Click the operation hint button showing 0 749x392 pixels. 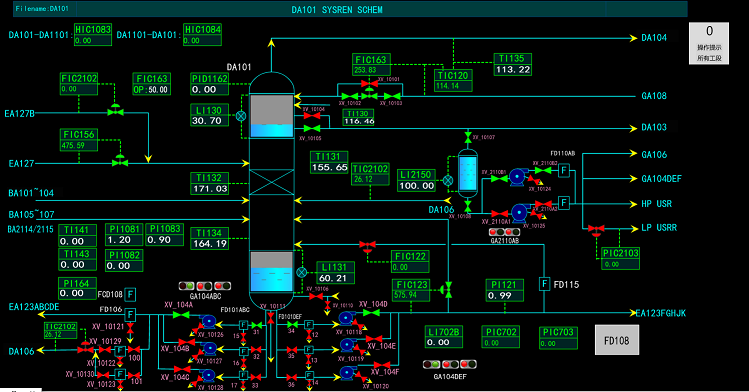pyautogui.click(x=709, y=43)
